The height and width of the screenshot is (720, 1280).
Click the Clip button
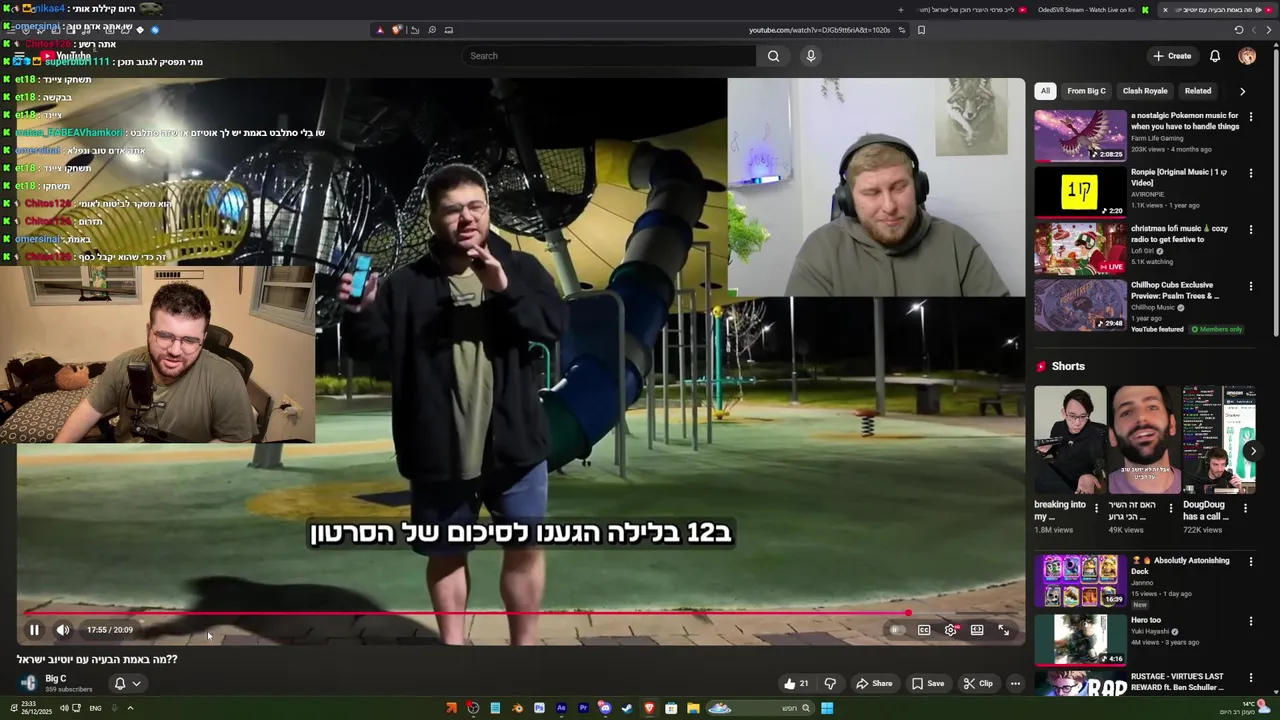point(978,684)
